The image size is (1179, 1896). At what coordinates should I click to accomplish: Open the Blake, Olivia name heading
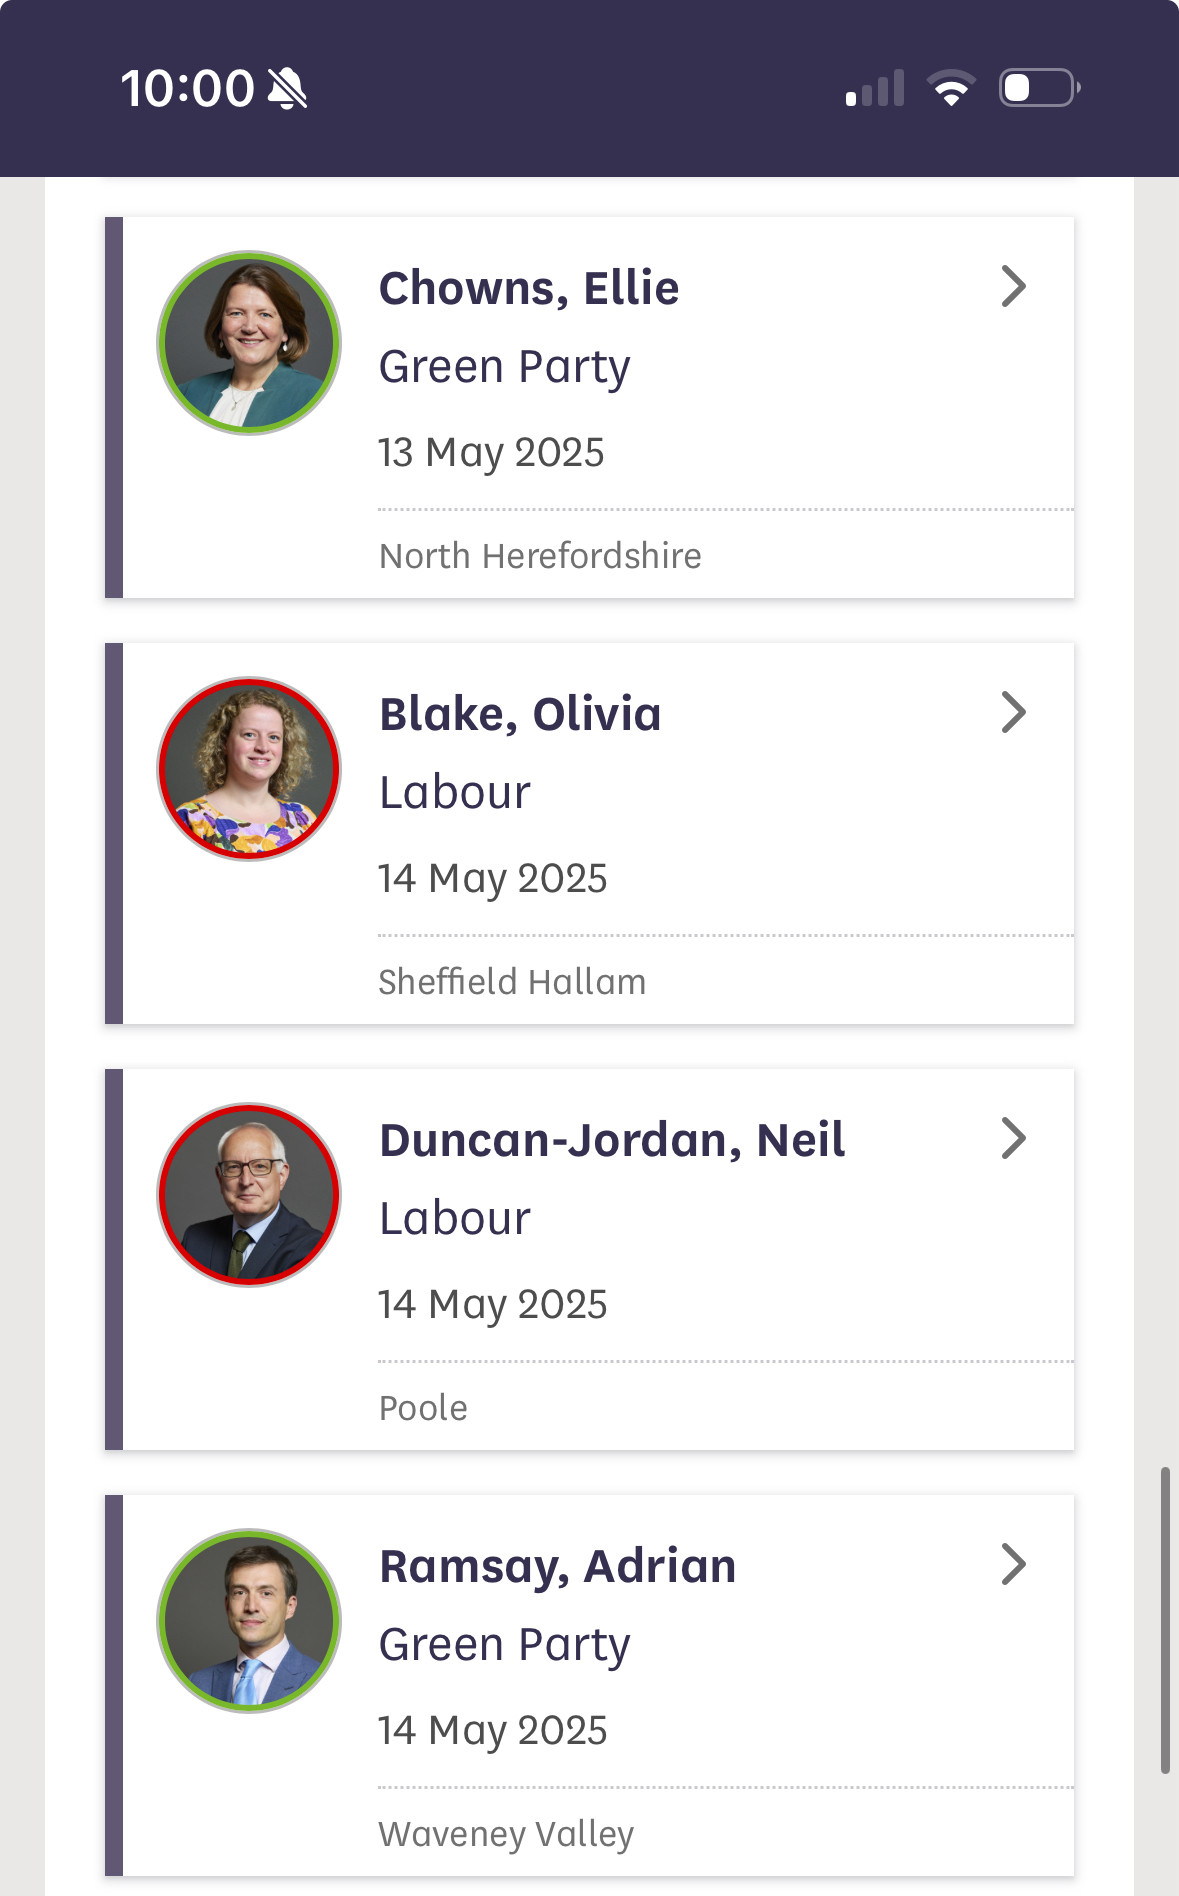click(520, 715)
